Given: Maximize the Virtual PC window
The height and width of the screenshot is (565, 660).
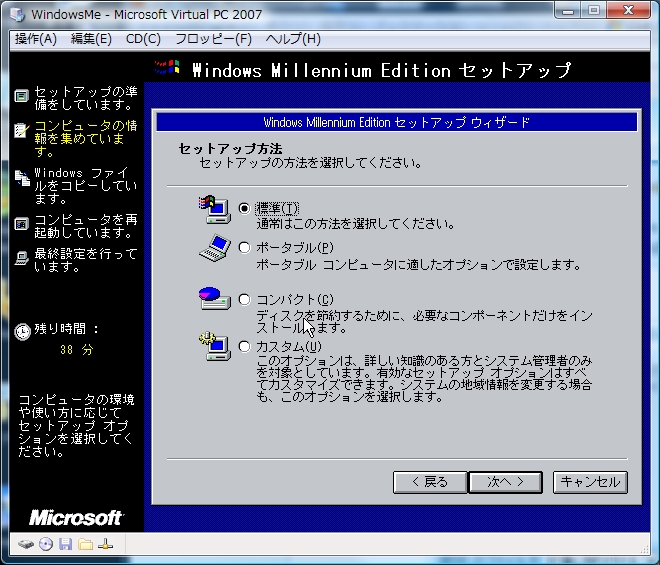Looking at the screenshot, I should click(x=593, y=11).
